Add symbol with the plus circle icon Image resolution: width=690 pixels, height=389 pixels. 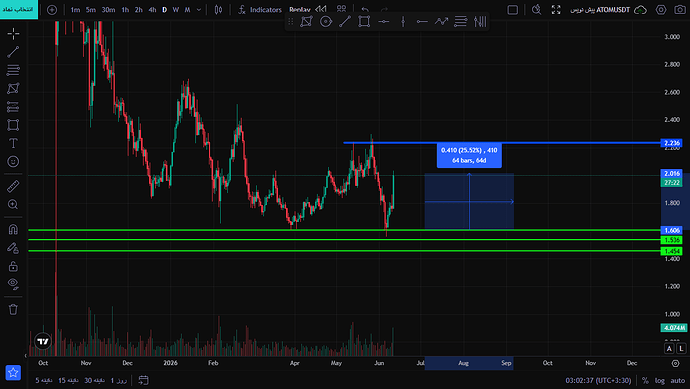(x=52, y=10)
